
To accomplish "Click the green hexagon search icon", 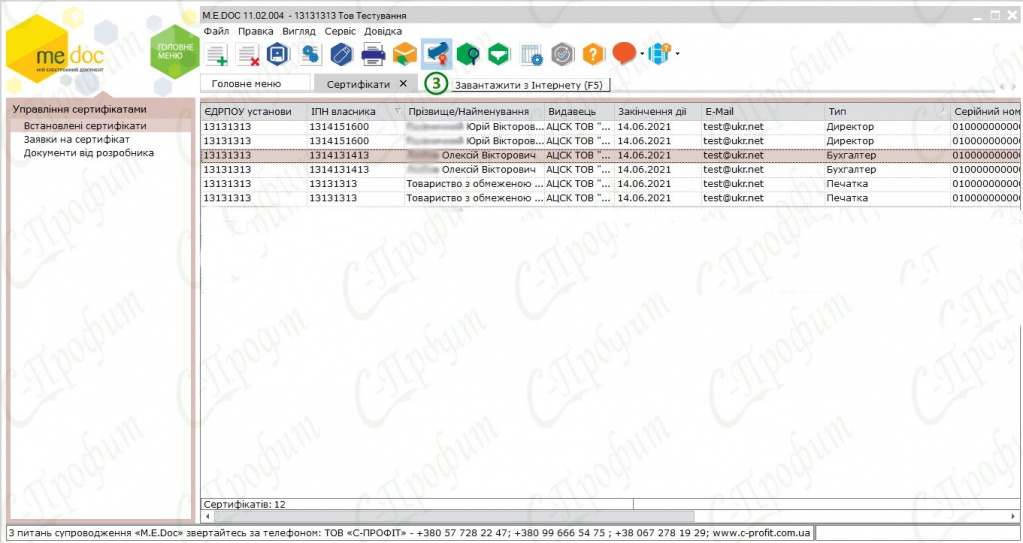I will [x=468, y=54].
